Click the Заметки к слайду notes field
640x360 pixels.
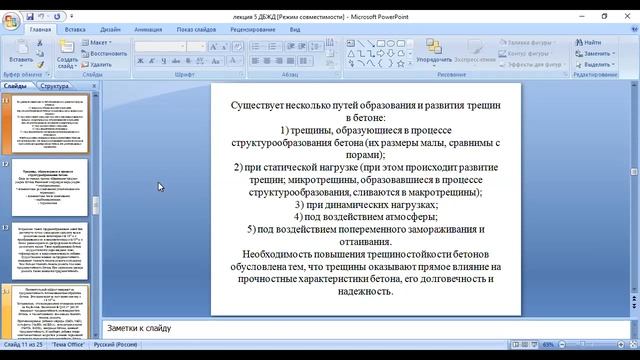[x=366, y=329]
